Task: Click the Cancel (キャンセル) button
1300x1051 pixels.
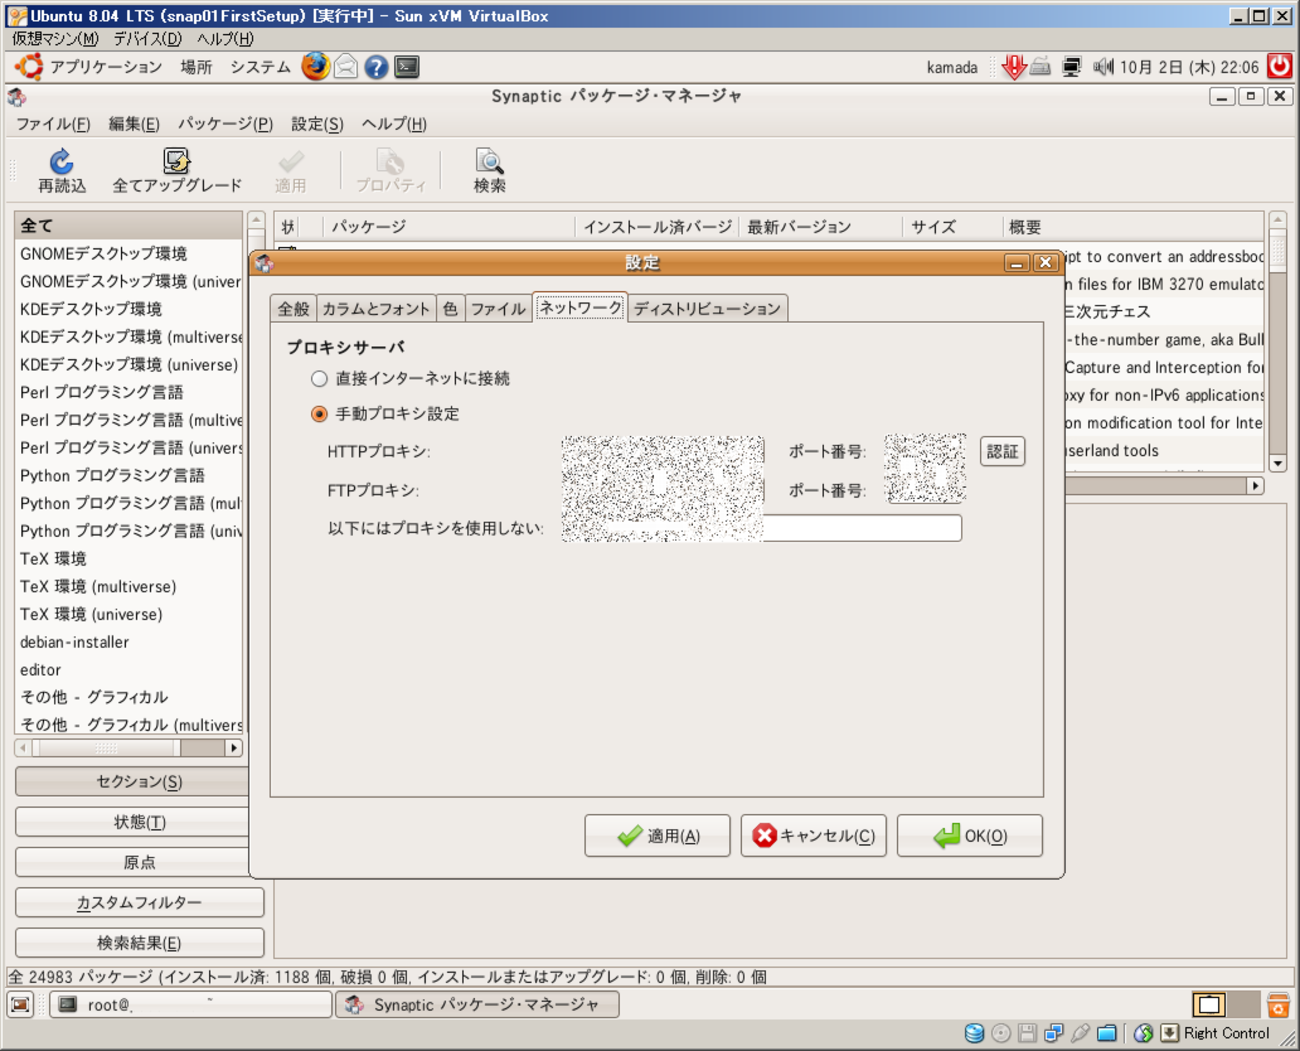Action: (813, 836)
